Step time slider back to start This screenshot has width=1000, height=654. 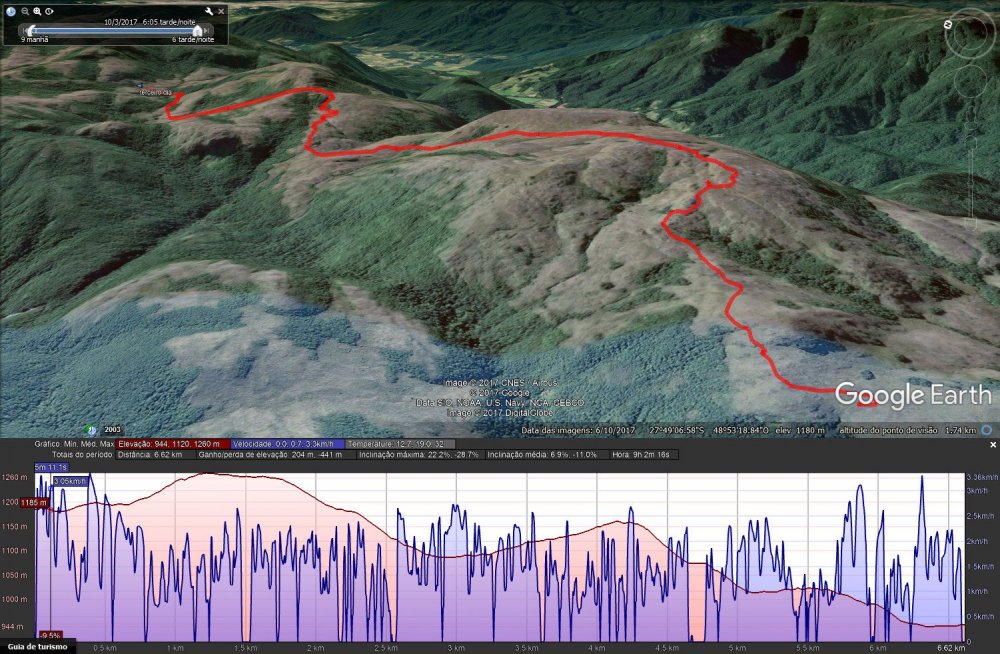tap(24, 30)
